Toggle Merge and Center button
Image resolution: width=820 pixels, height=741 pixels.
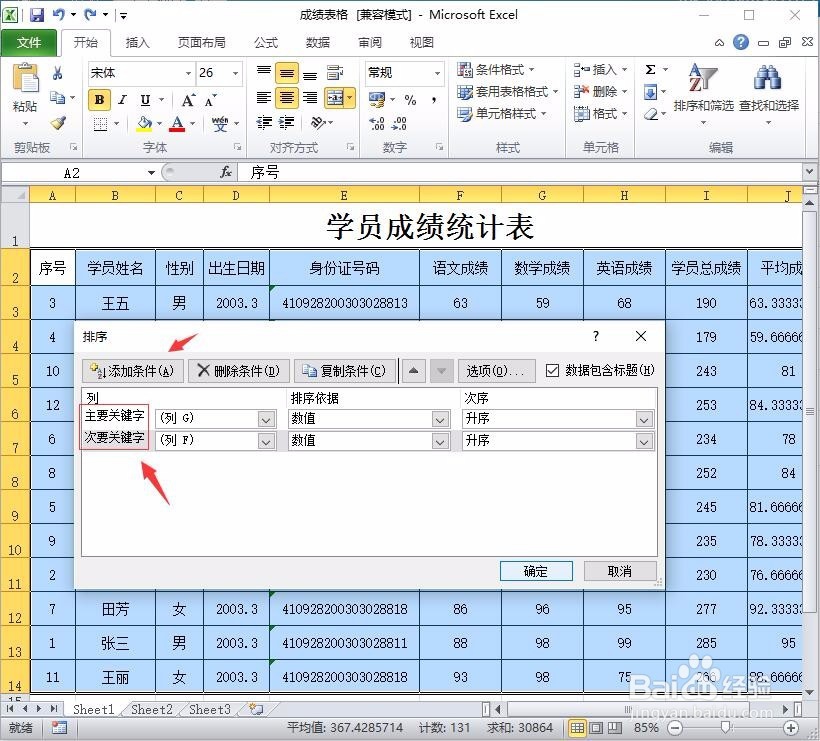(335, 98)
